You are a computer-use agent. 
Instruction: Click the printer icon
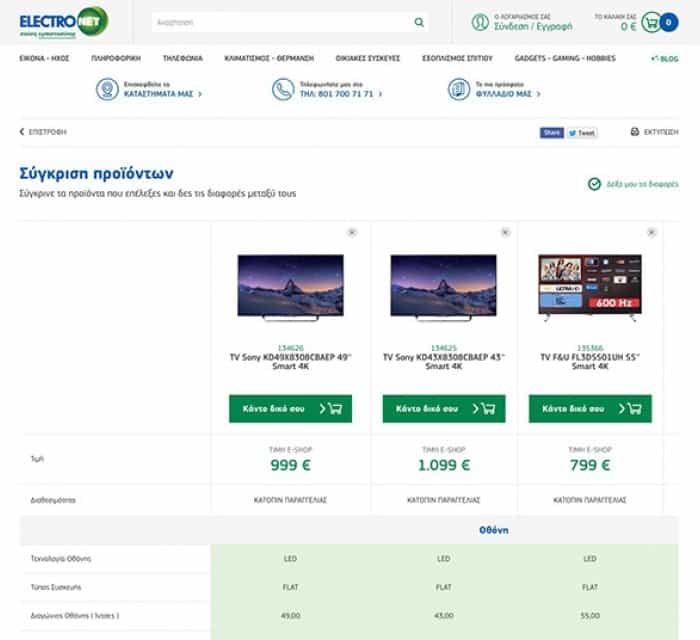pos(635,132)
